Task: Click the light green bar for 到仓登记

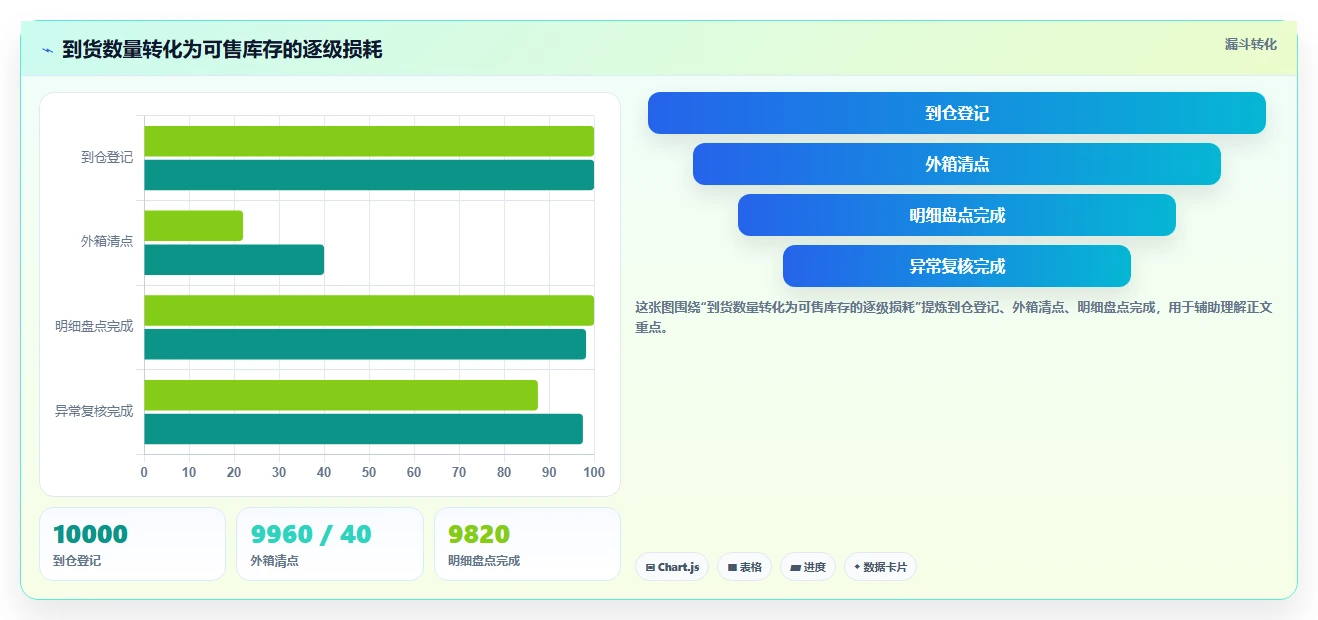Action: tap(369, 141)
